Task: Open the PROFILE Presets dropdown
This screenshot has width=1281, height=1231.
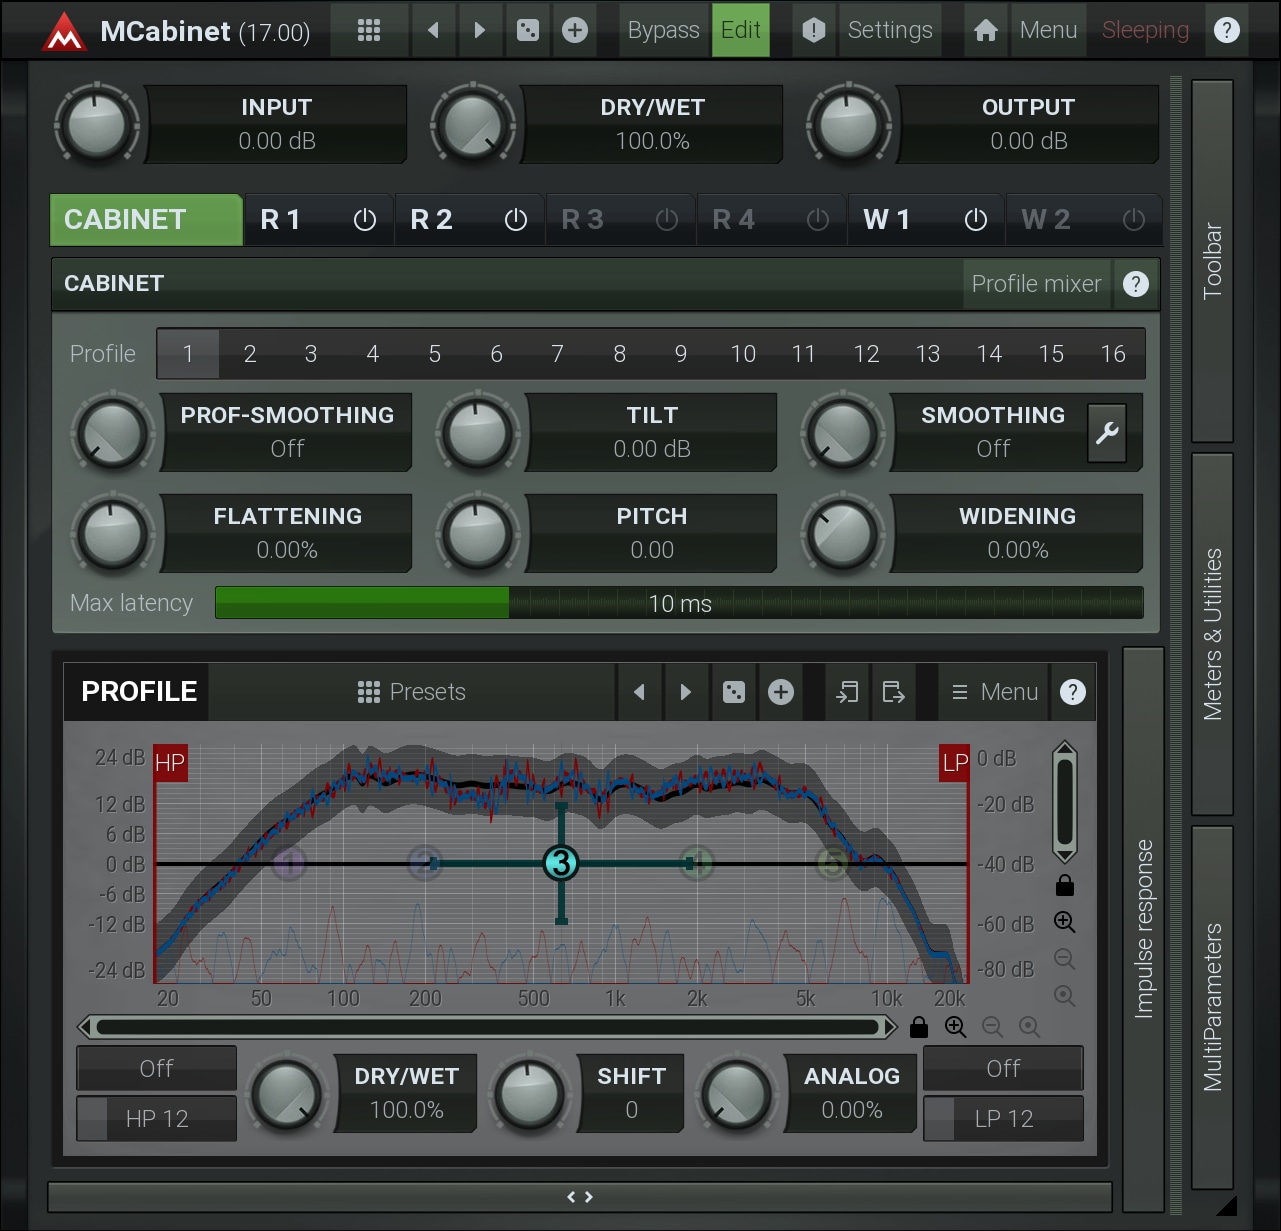Action: pos(412,692)
